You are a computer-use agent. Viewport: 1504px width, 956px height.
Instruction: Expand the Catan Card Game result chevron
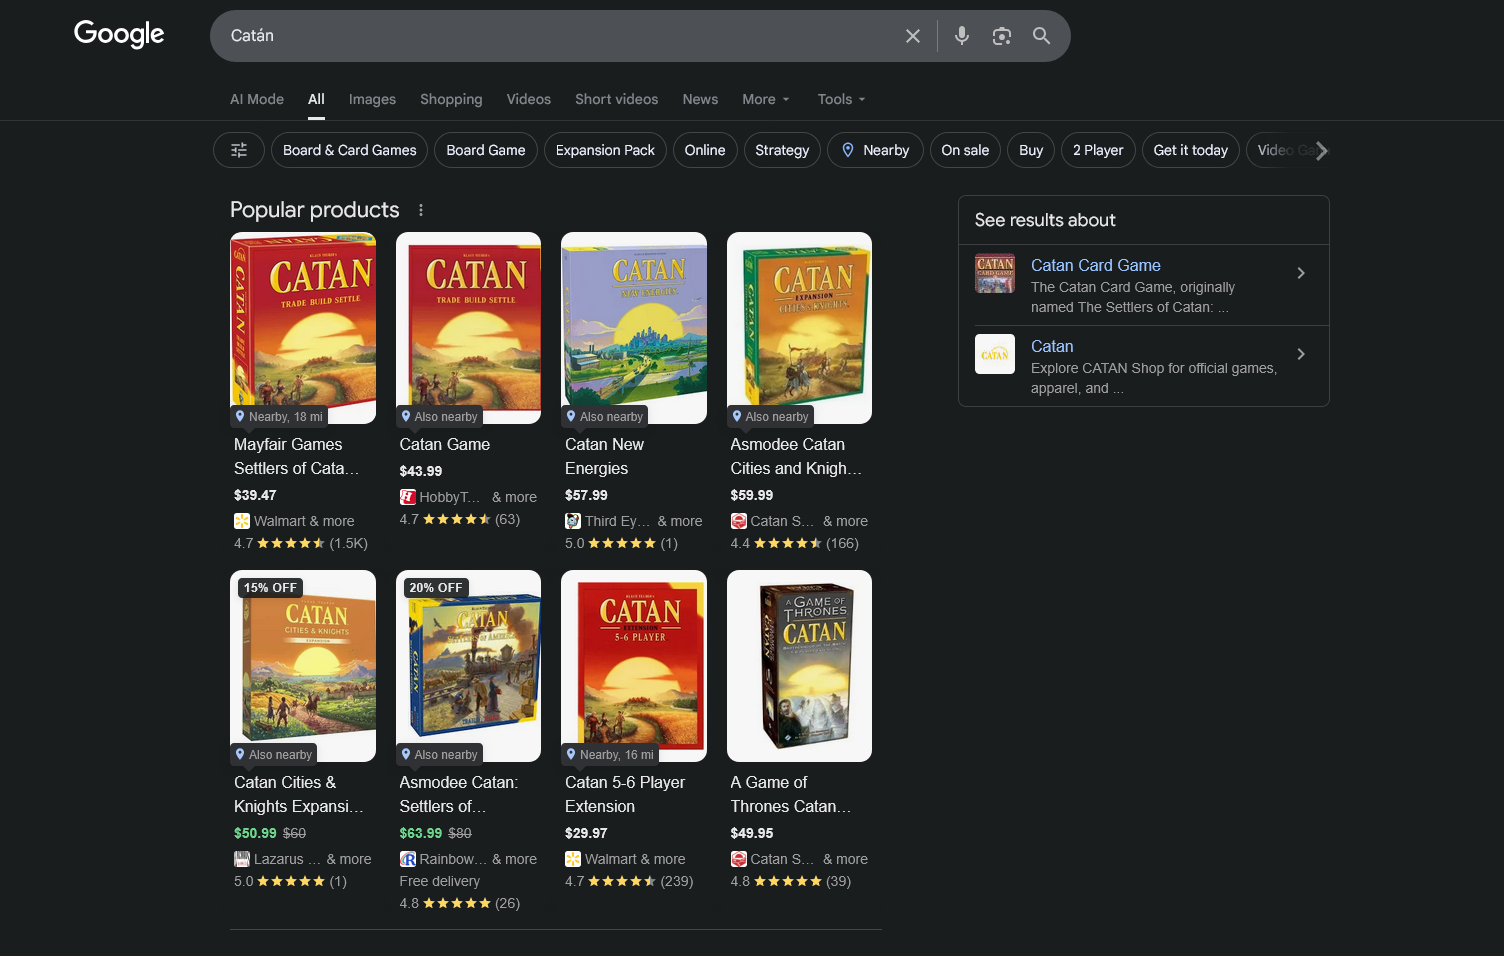coord(1301,273)
